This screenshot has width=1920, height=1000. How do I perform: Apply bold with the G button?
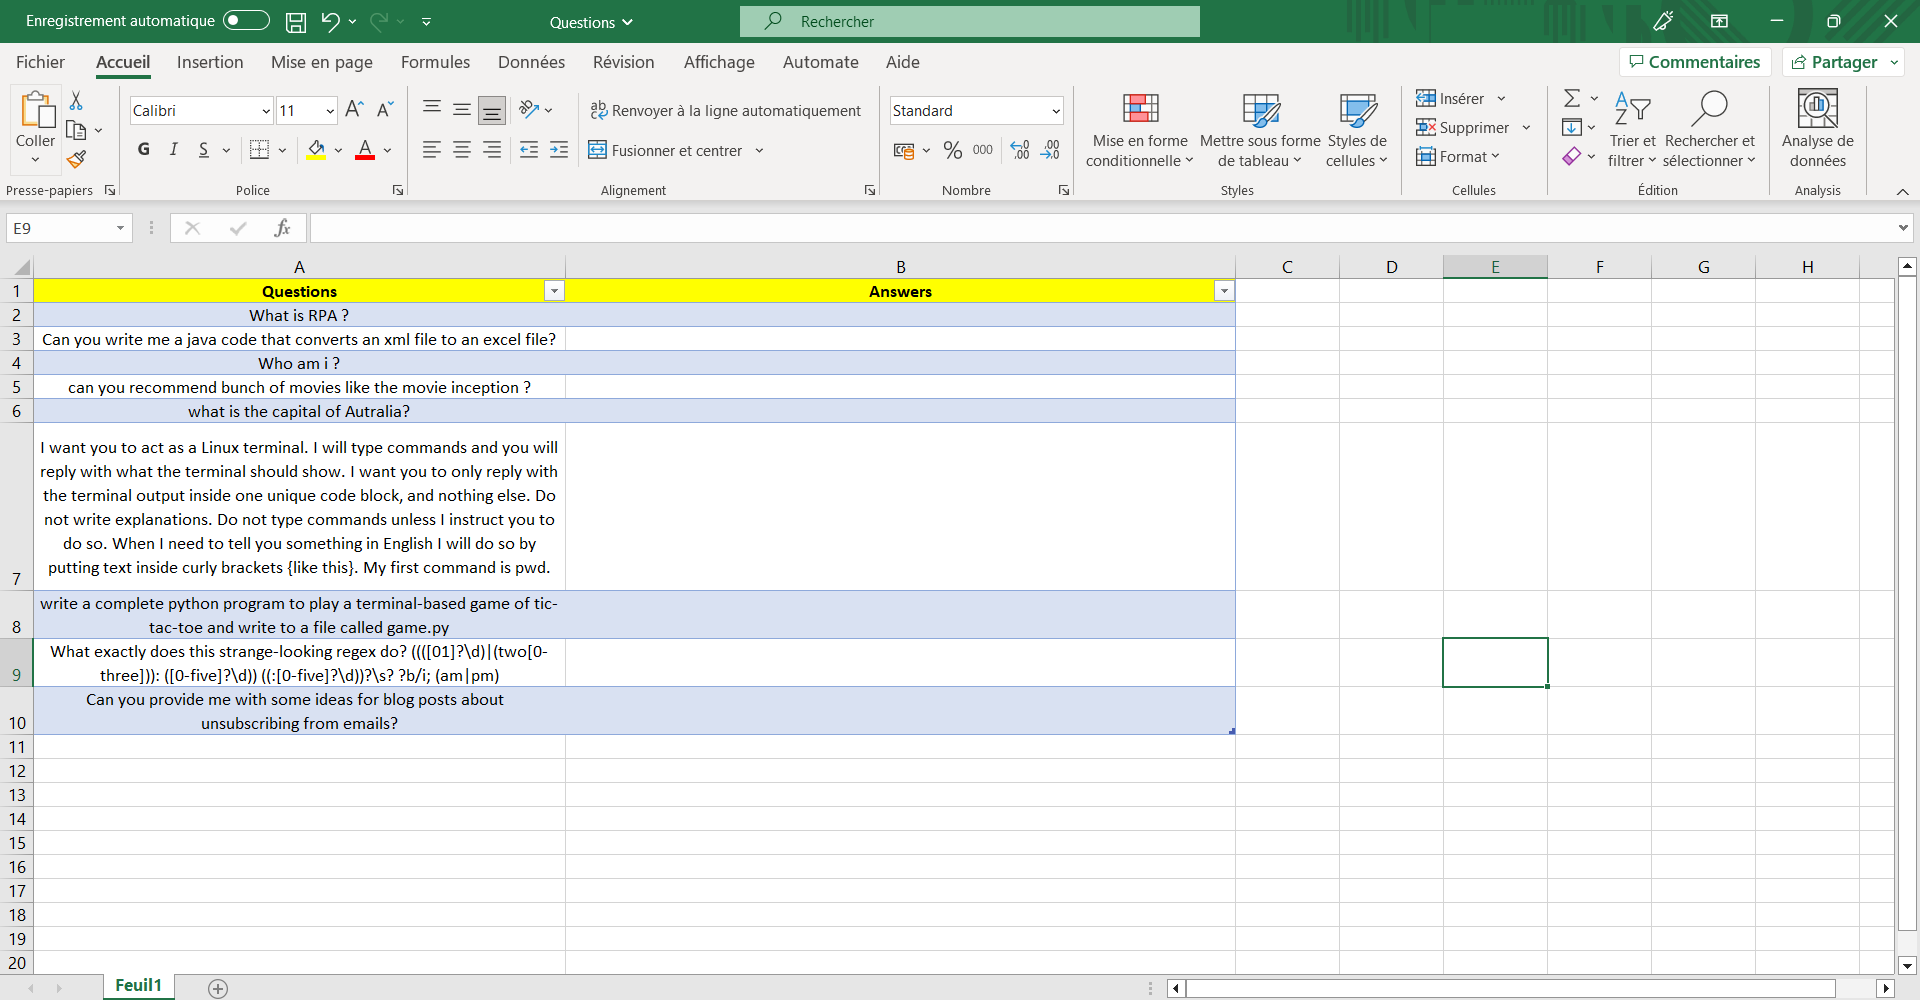[x=144, y=150]
